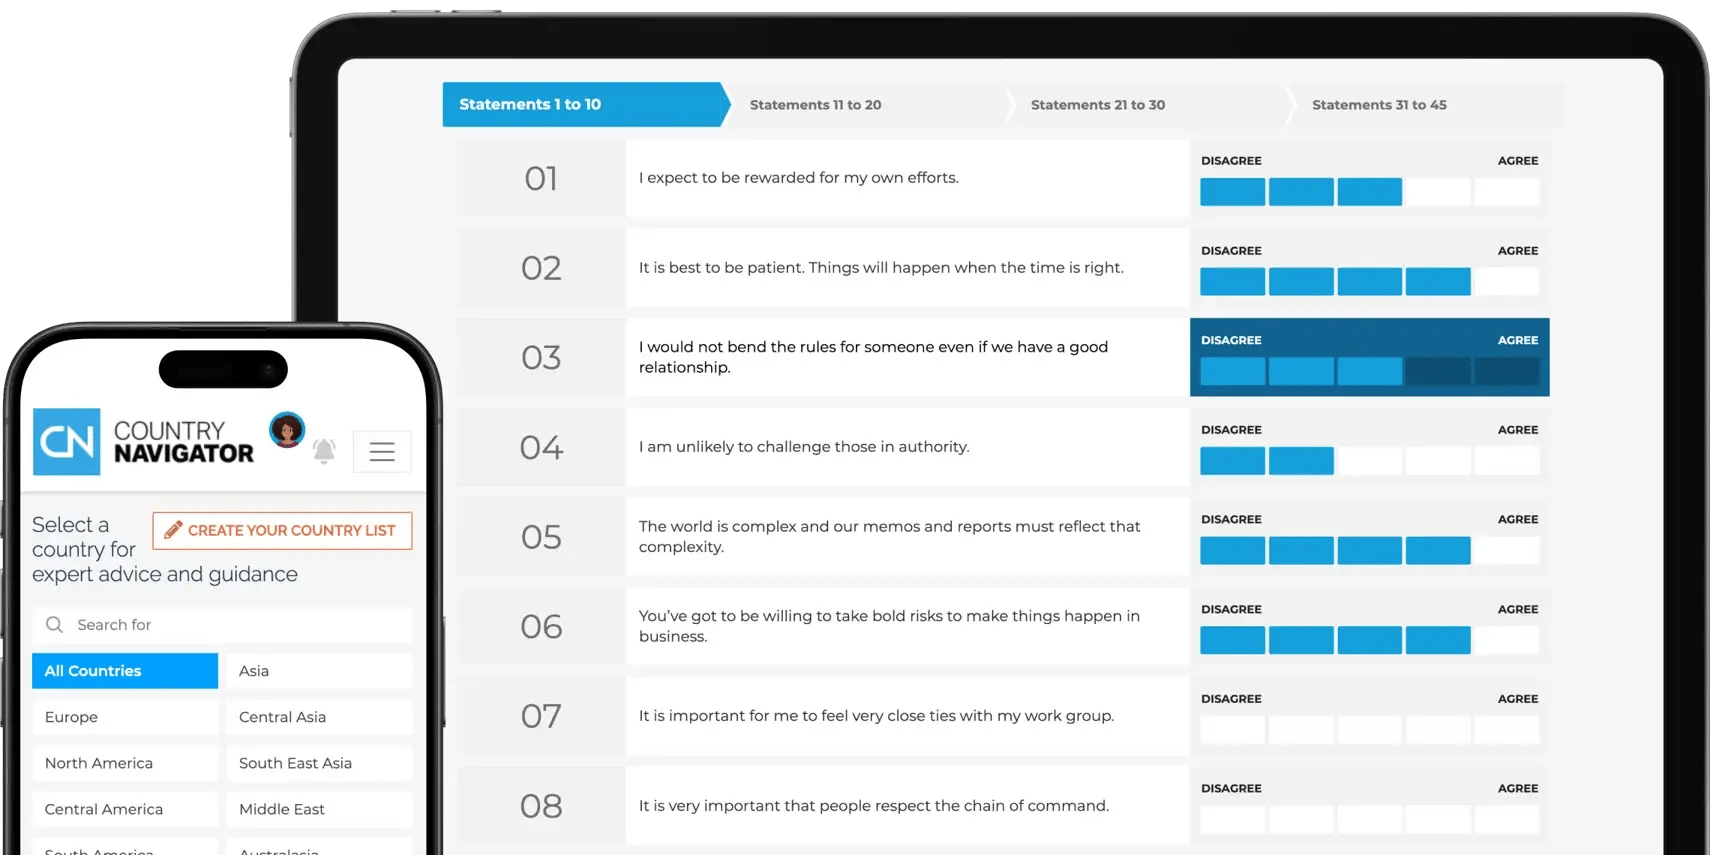
Task: Open the hamburger menu on phone
Action: point(382,452)
